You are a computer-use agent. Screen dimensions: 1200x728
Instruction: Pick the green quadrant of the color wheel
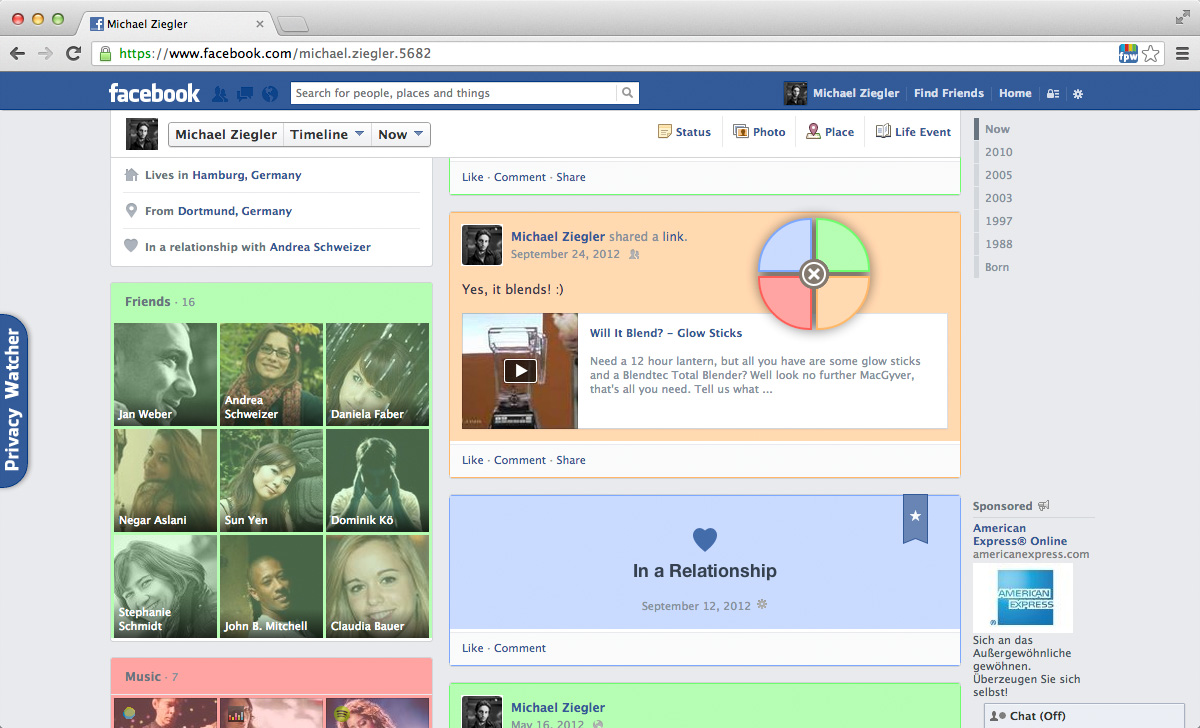(841, 246)
